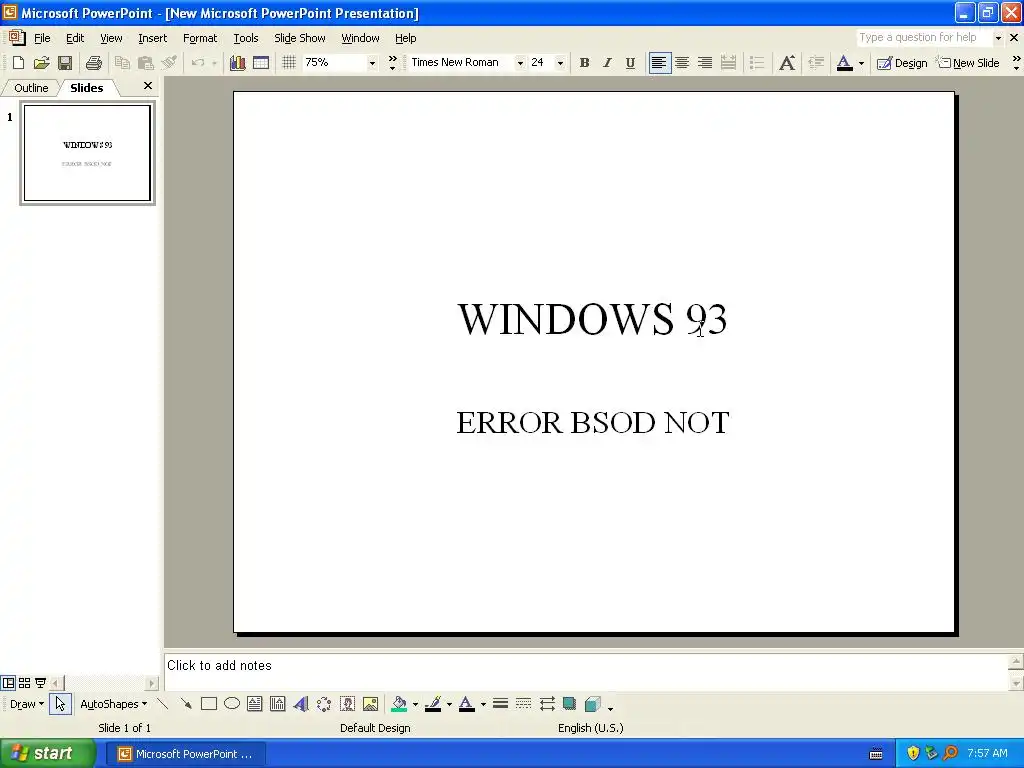This screenshot has height=768, width=1024.
Task: Open the help question dropdown arrow
Action: 998,38
